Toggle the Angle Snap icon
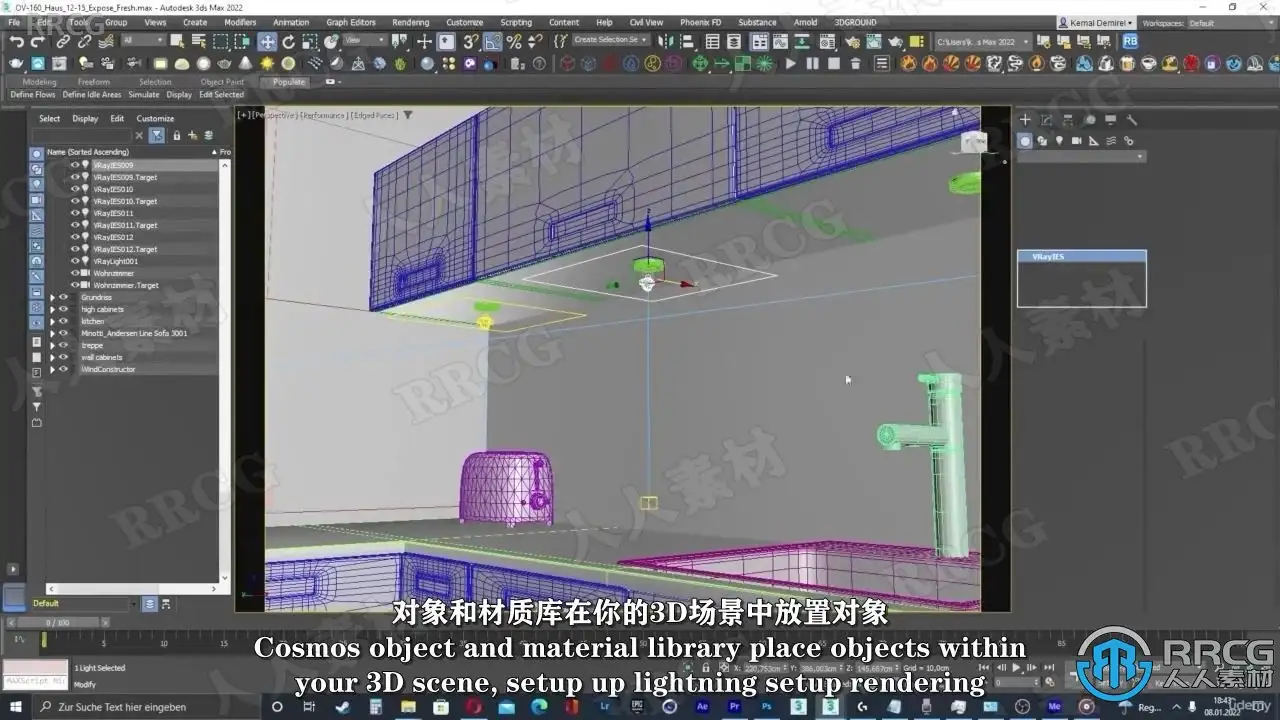Screen dimensions: 1280x720 click(493, 42)
